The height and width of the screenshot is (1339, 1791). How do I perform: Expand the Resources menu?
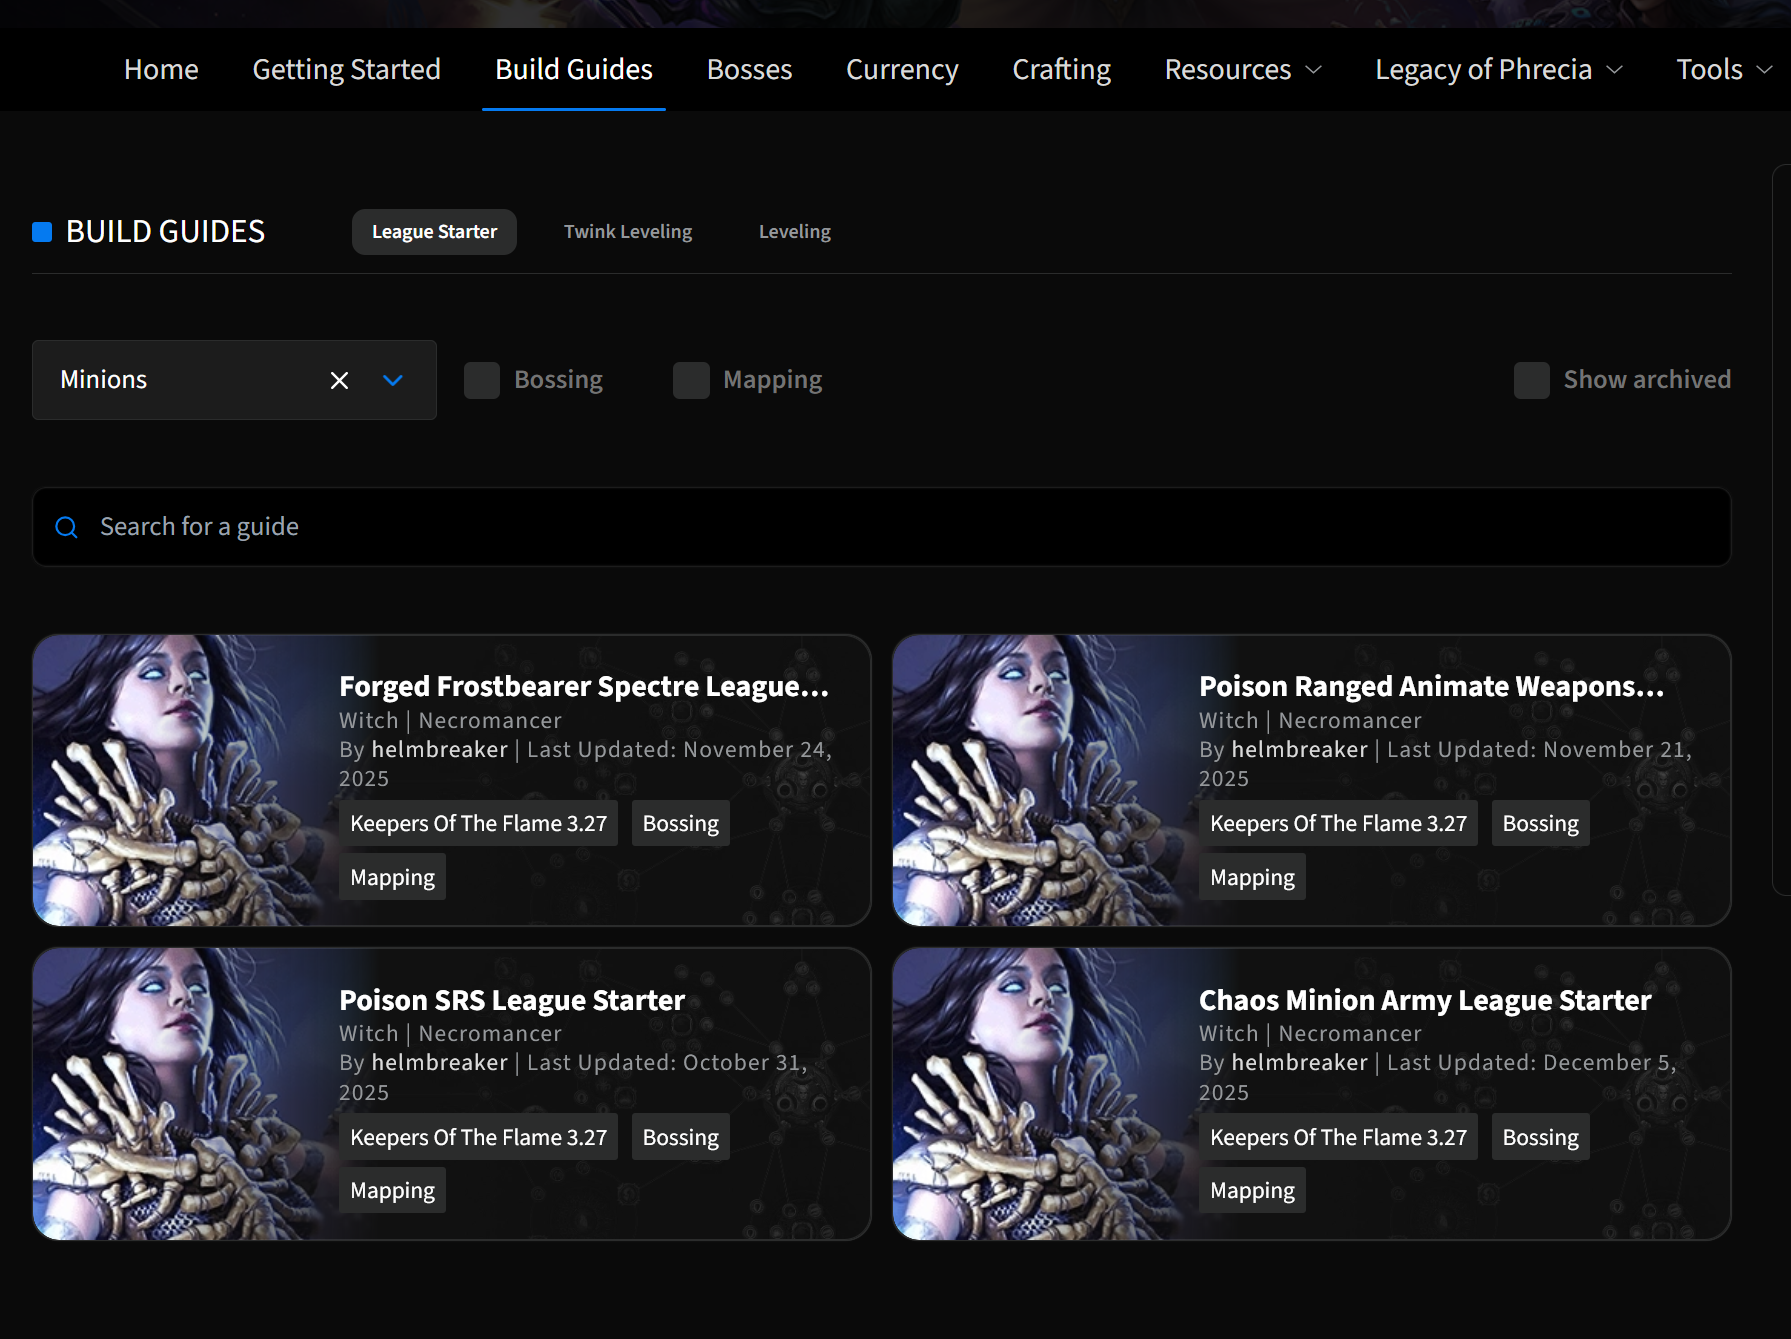tap(1243, 69)
